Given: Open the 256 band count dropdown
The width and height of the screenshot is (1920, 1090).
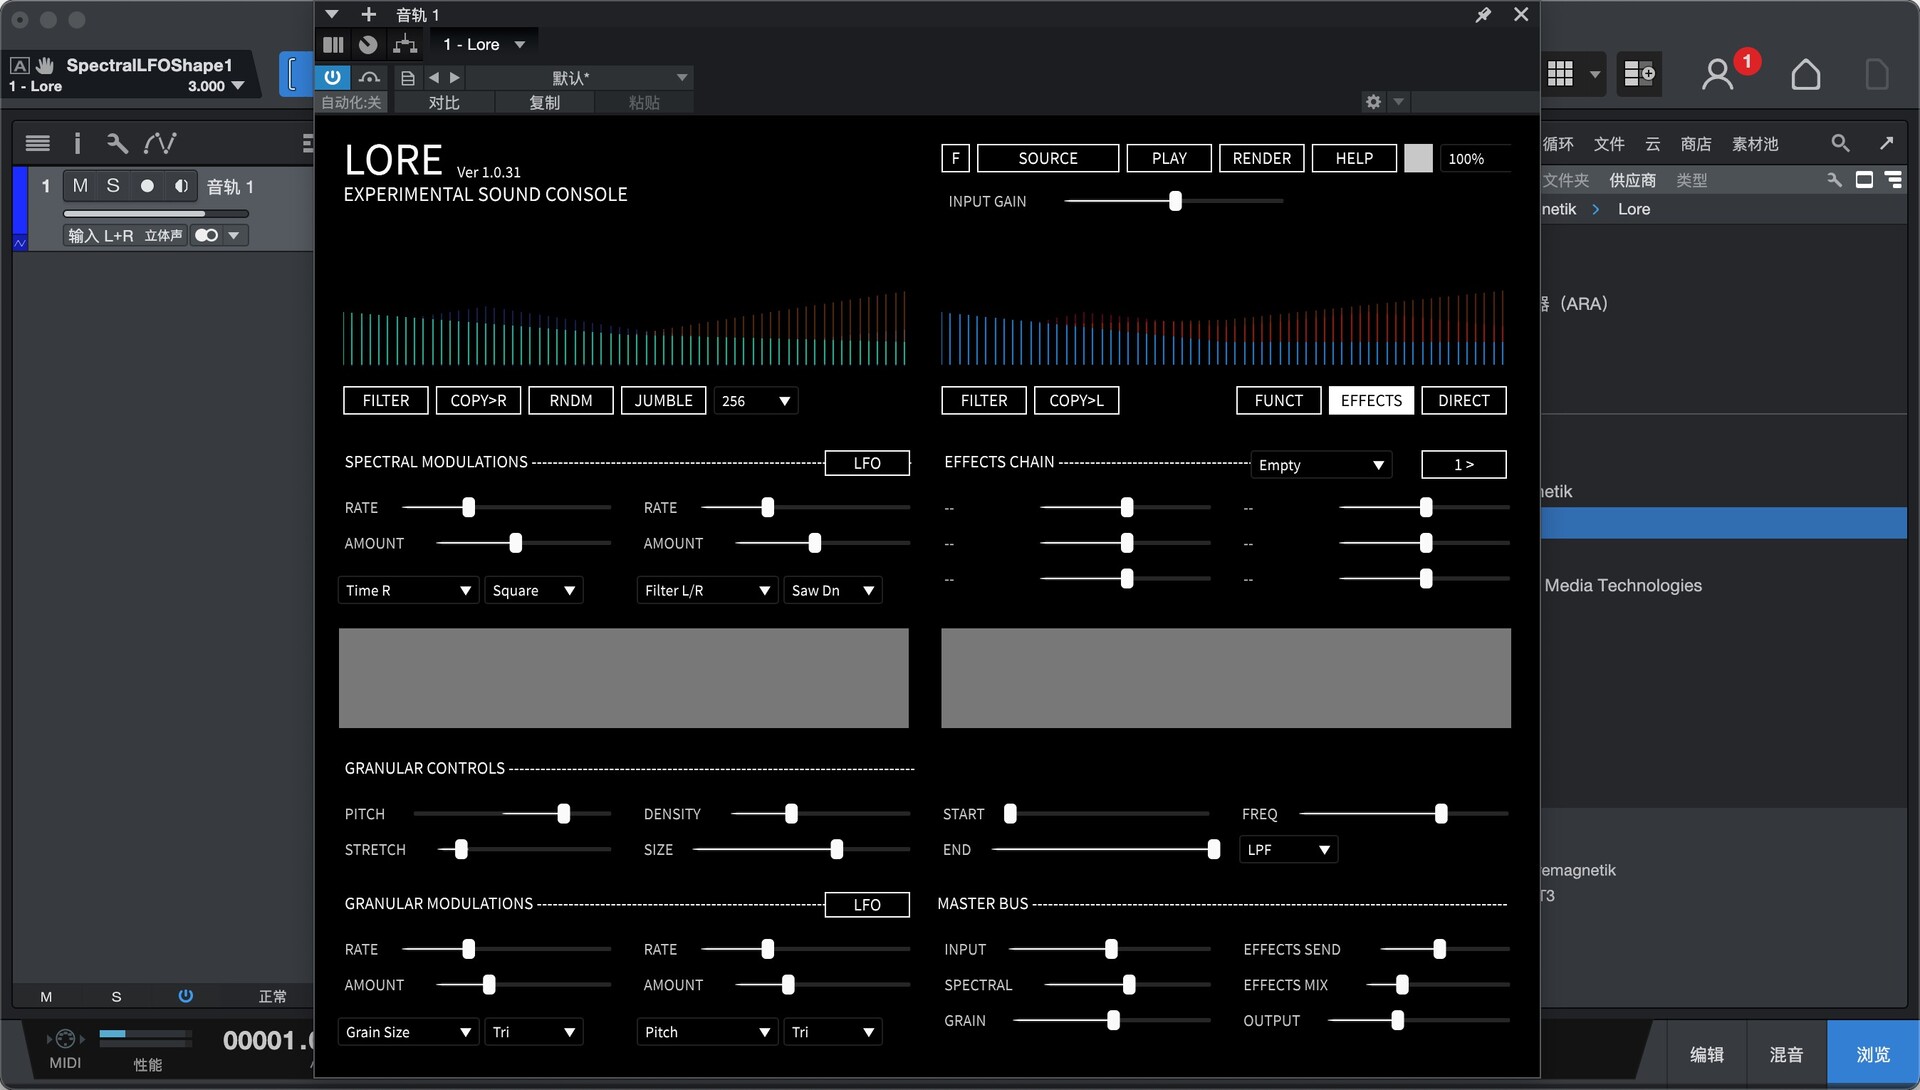Looking at the screenshot, I should 756,401.
